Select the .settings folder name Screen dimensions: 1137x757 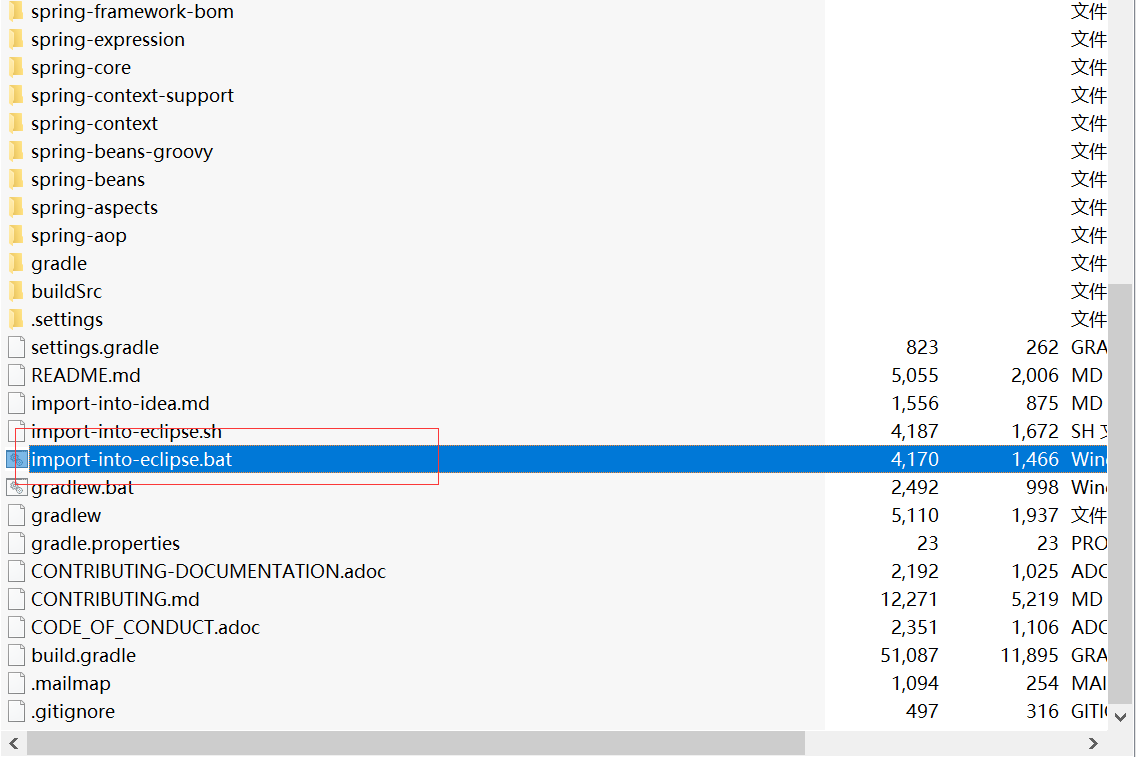pyautogui.click(x=67, y=320)
